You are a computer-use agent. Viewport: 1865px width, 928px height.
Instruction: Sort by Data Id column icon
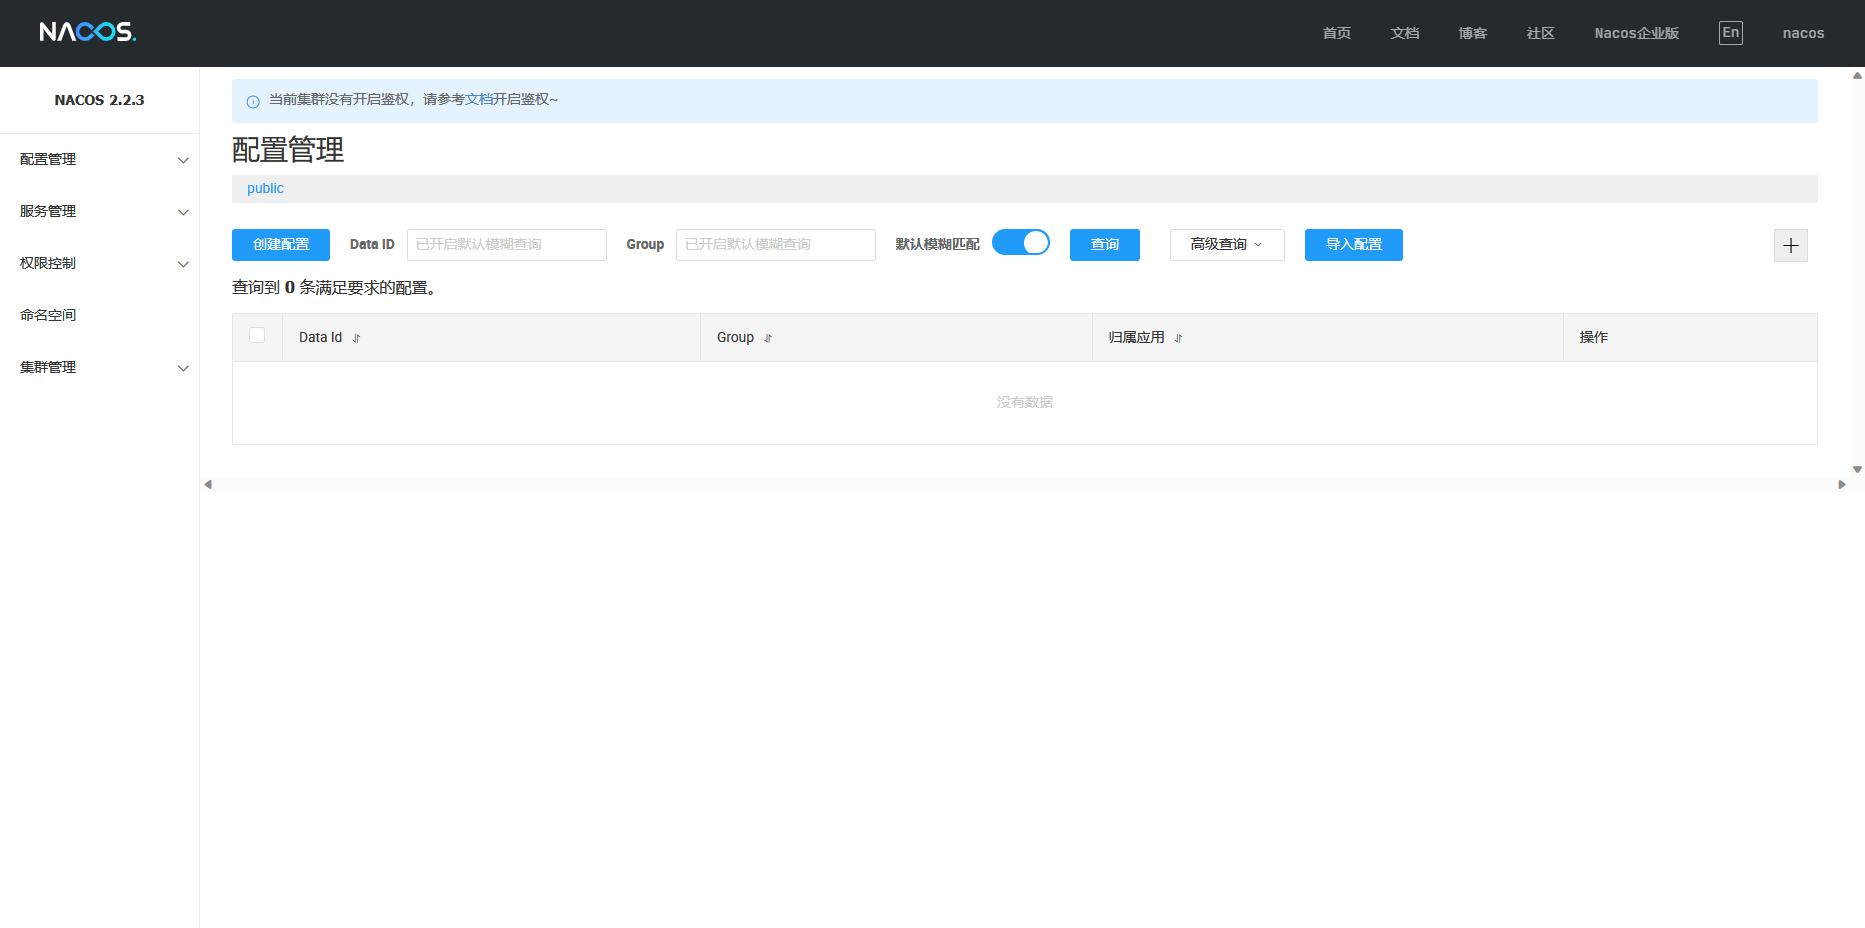pos(356,338)
